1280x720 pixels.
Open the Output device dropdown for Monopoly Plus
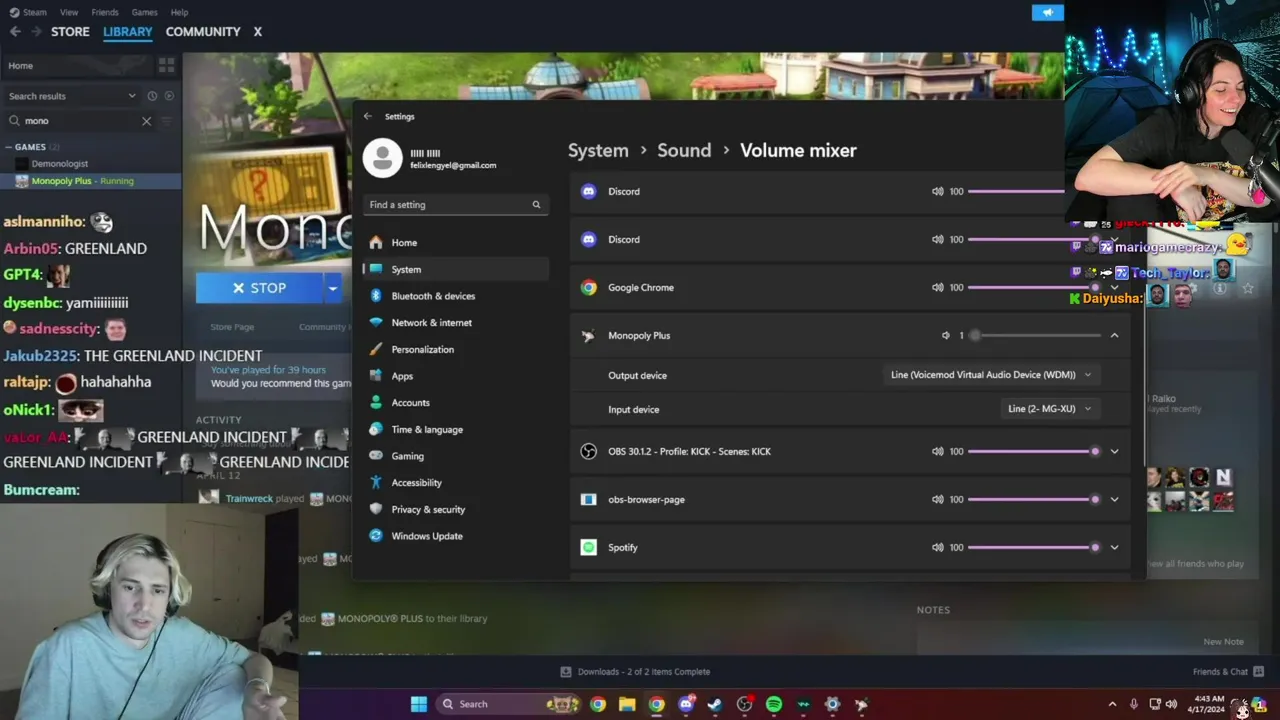click(990, 375)
